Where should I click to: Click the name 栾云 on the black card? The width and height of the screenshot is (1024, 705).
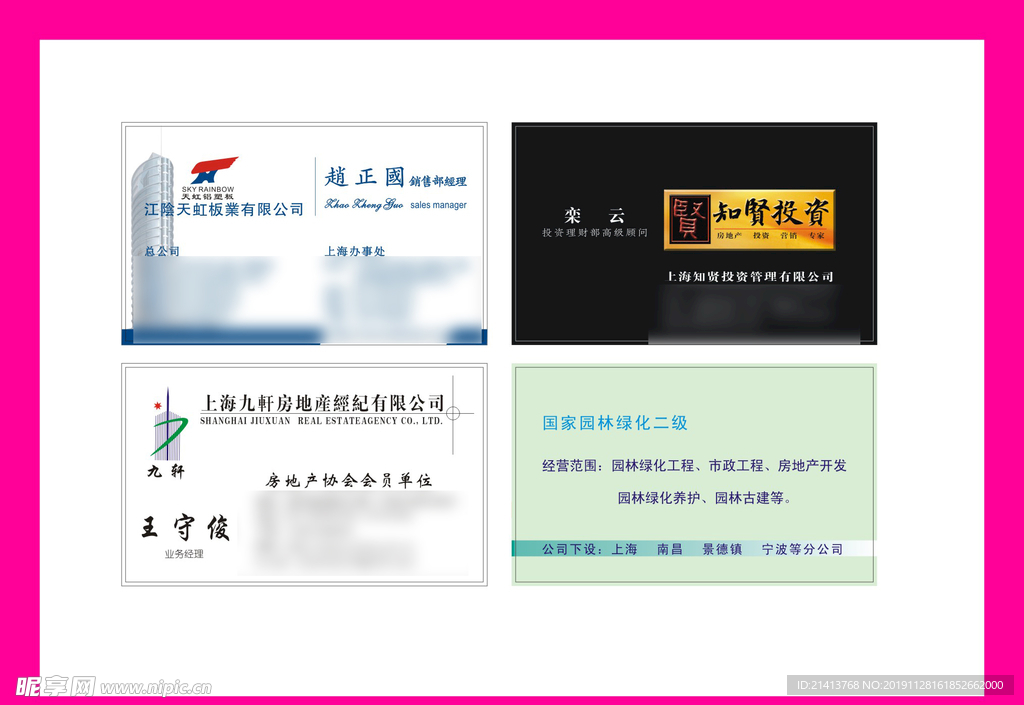coord(594,215)
